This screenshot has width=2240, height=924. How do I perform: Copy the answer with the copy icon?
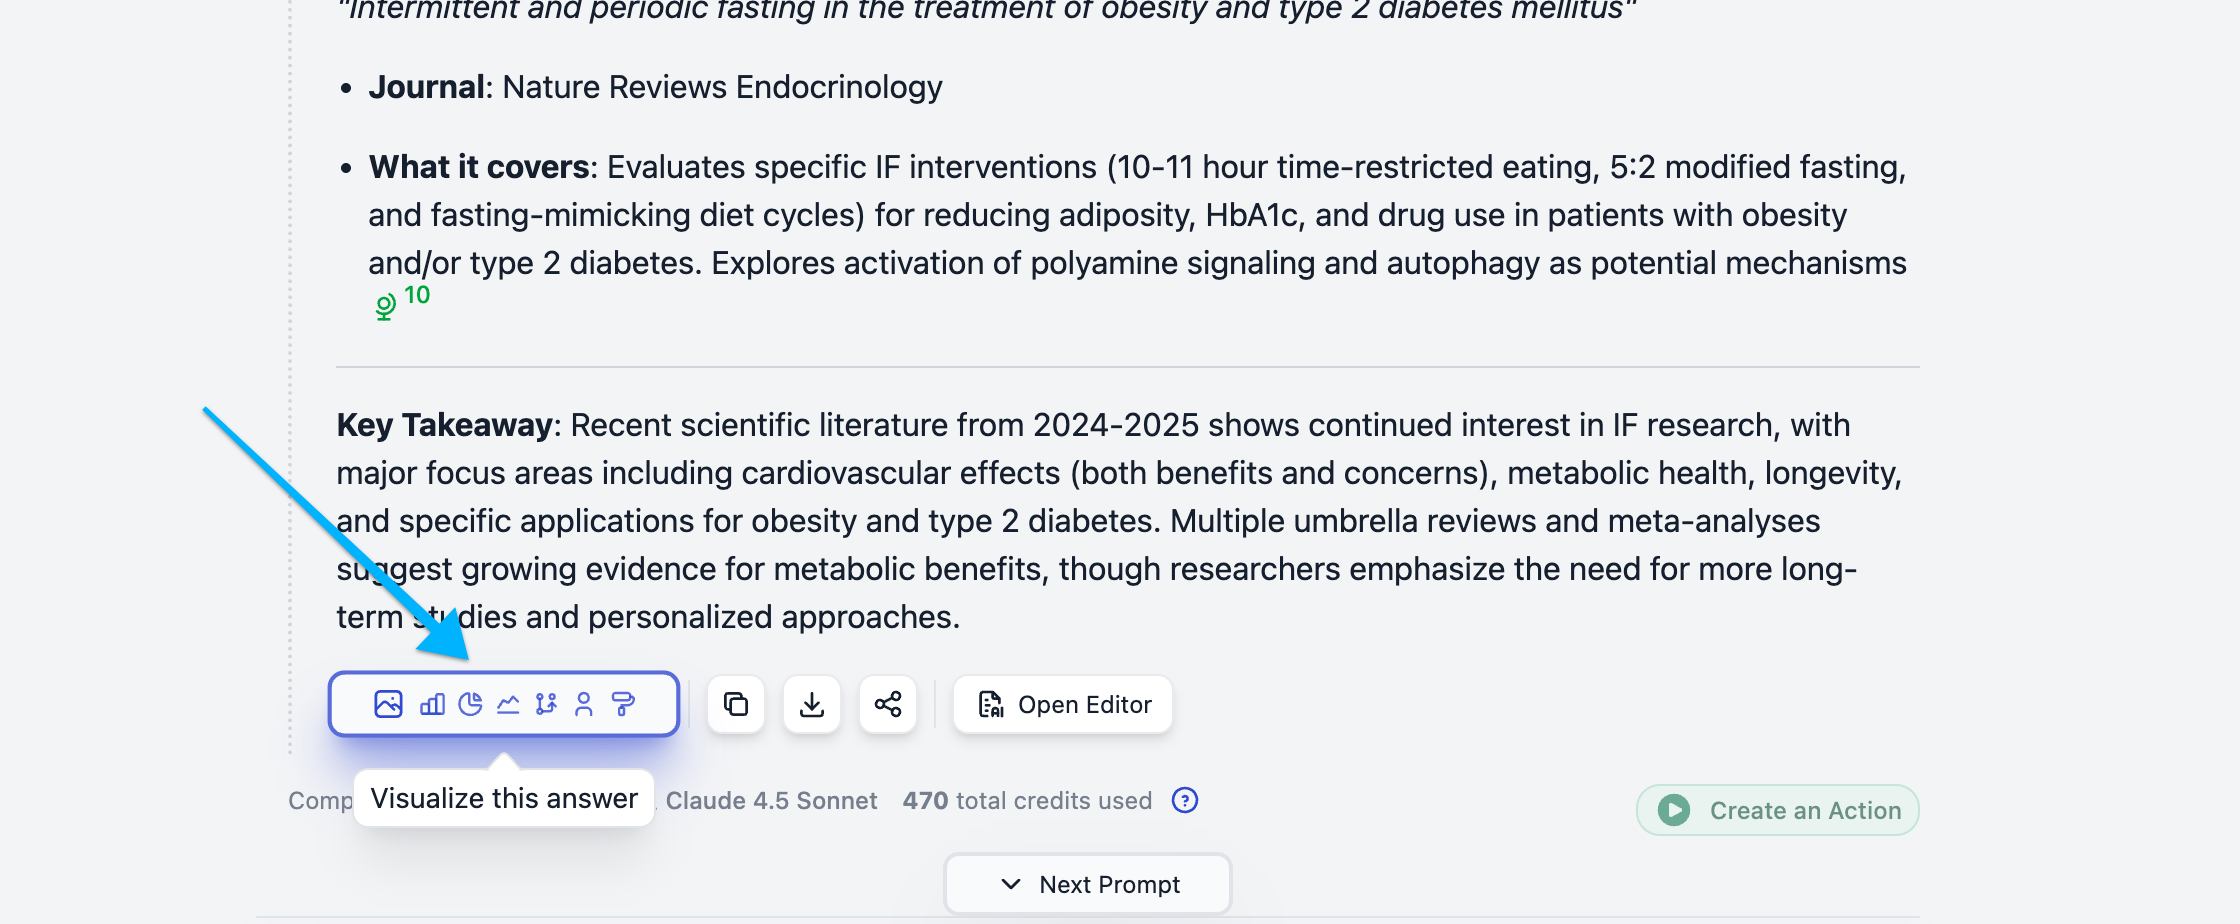(736, 704)
